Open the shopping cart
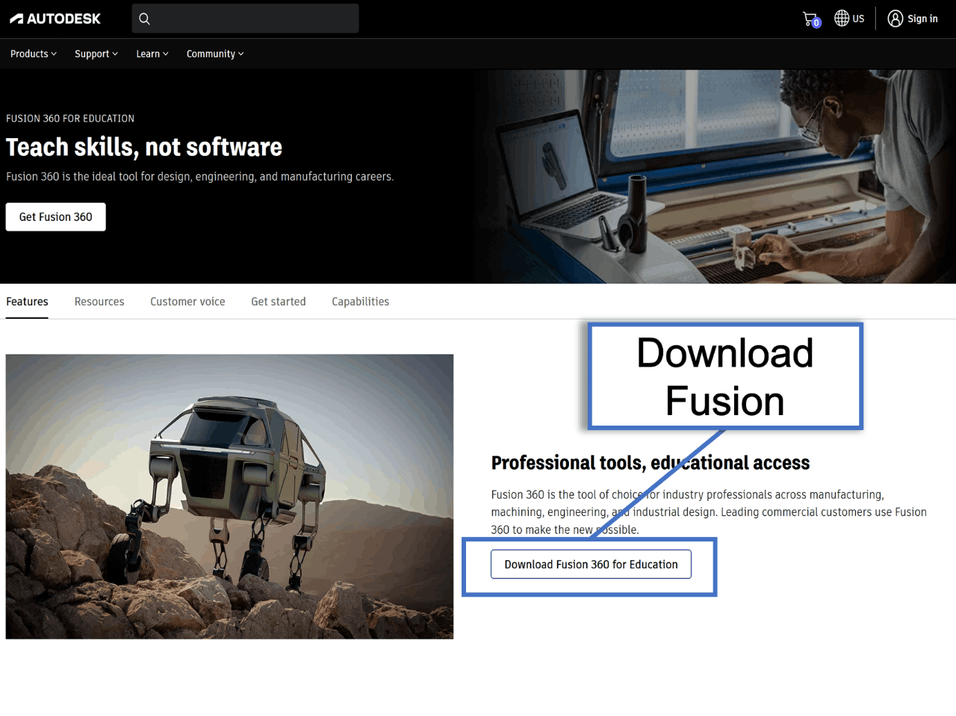 click(x=810, y=18)
